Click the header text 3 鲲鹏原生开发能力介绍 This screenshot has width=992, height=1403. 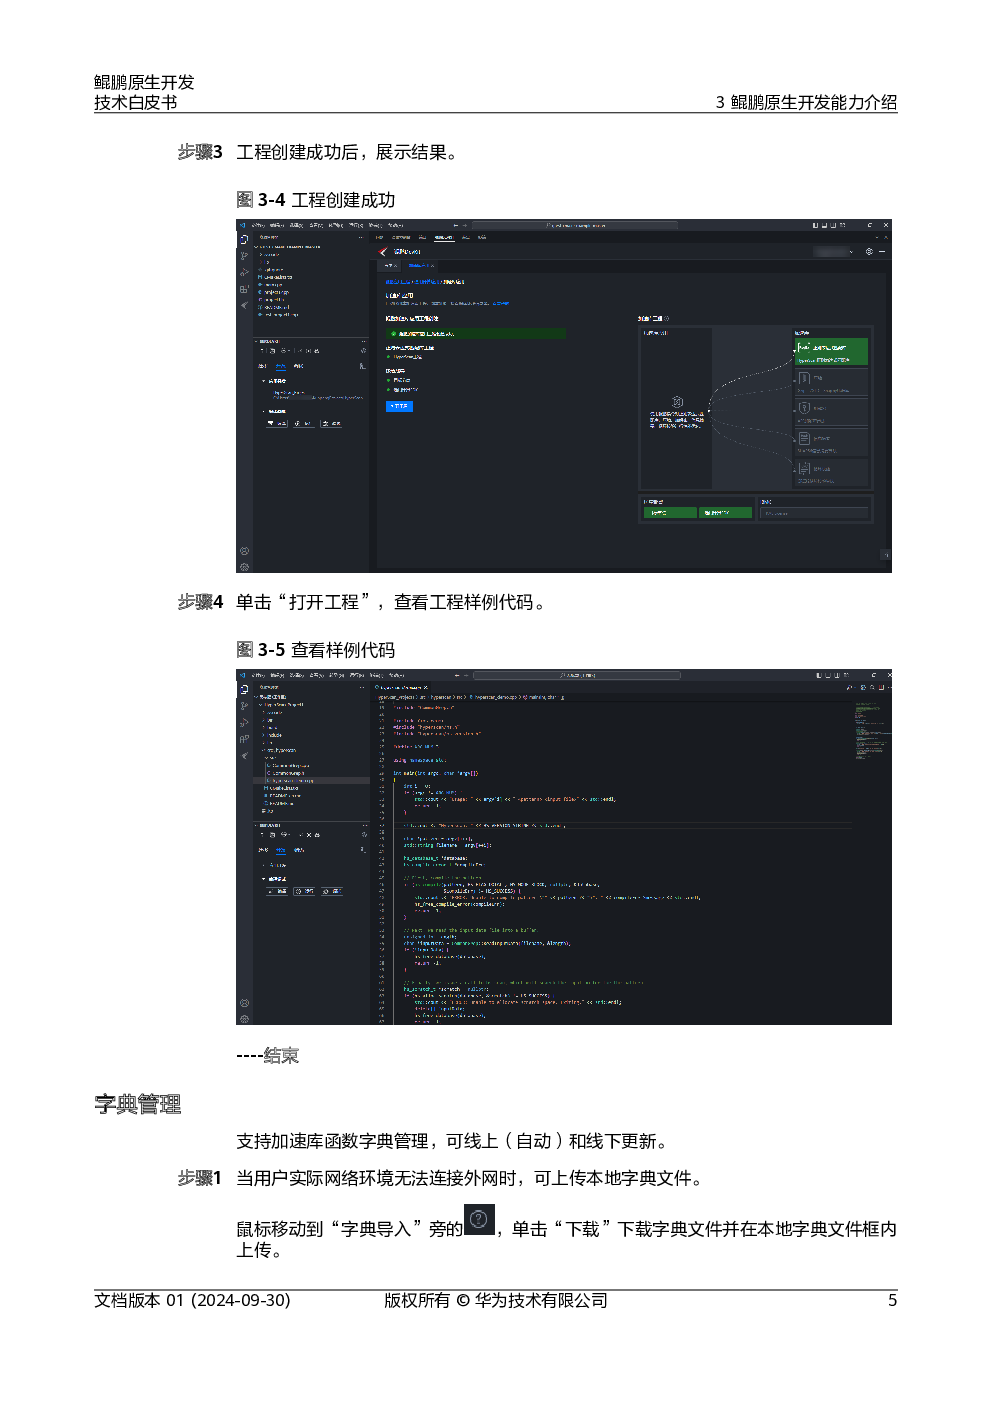[806, 102]
